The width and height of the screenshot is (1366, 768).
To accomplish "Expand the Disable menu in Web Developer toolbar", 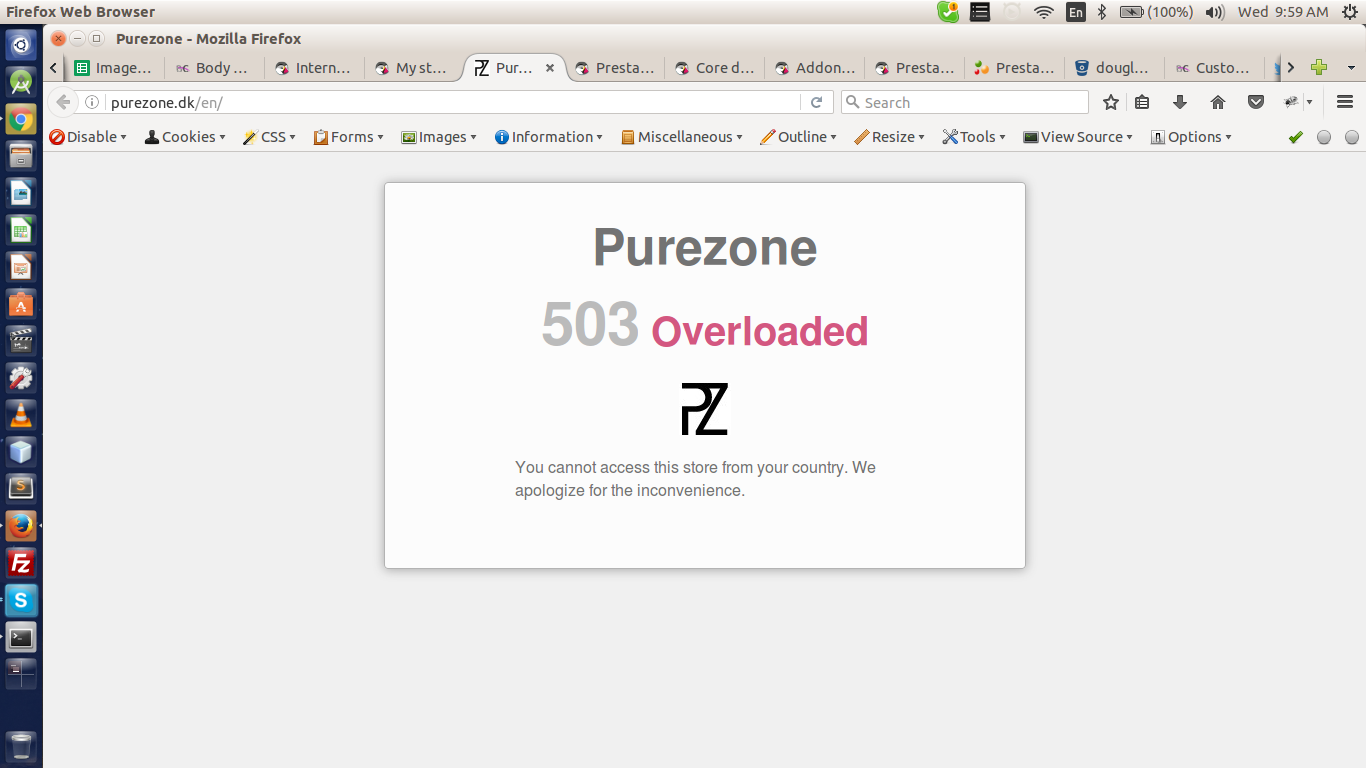I will [88, 137].
